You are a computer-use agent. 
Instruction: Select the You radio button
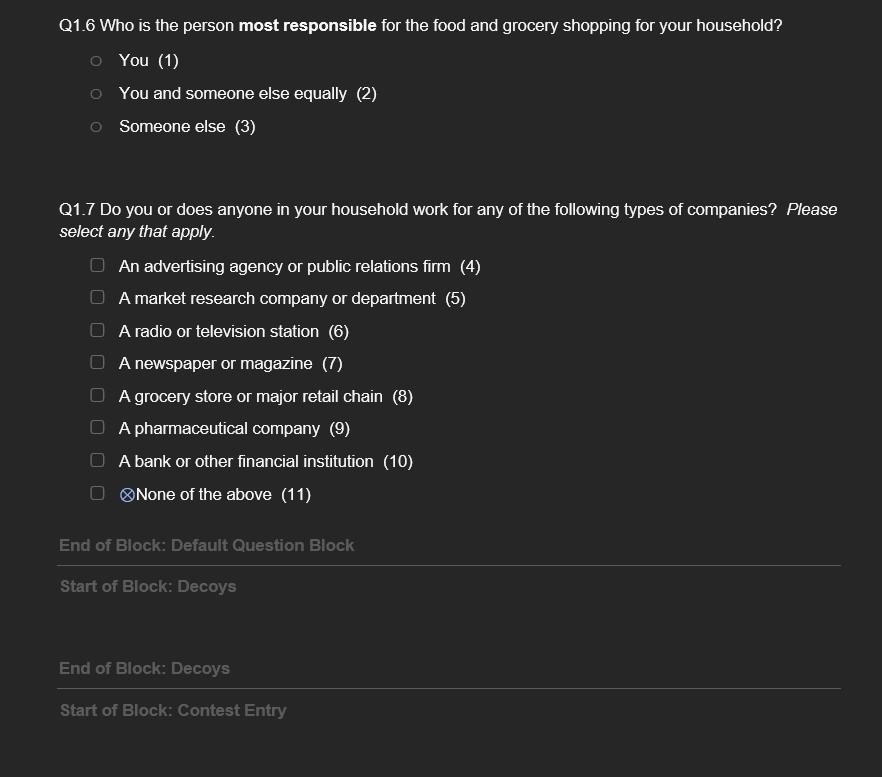(x=96, y=60)
